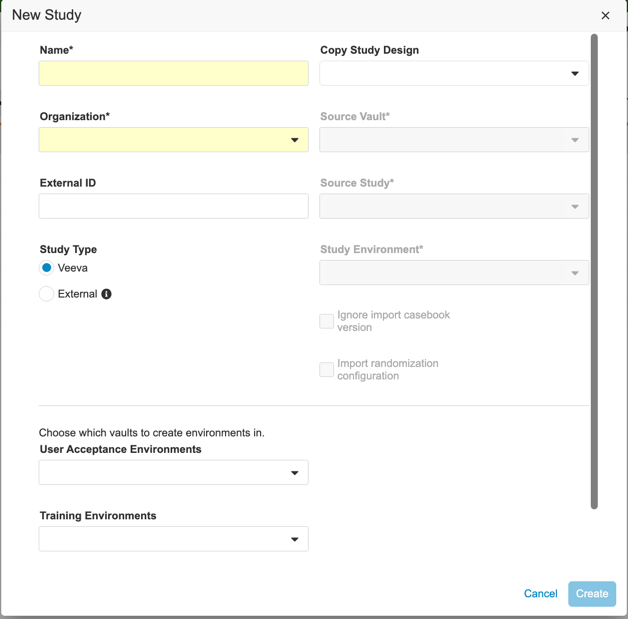628x619 pixels.
Task: Select the Veeva study type
Action: [47, 268]
